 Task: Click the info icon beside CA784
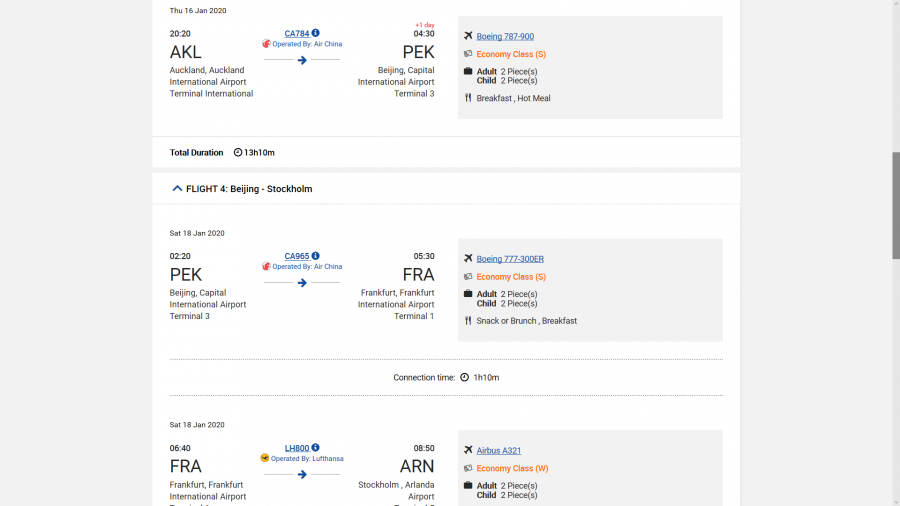click(316, 33)
